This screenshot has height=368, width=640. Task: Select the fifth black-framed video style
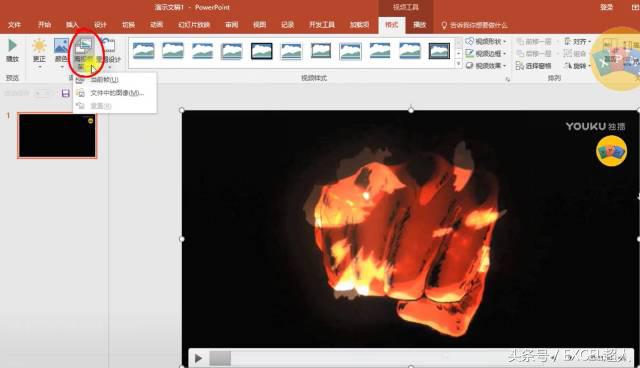[262, 51]
